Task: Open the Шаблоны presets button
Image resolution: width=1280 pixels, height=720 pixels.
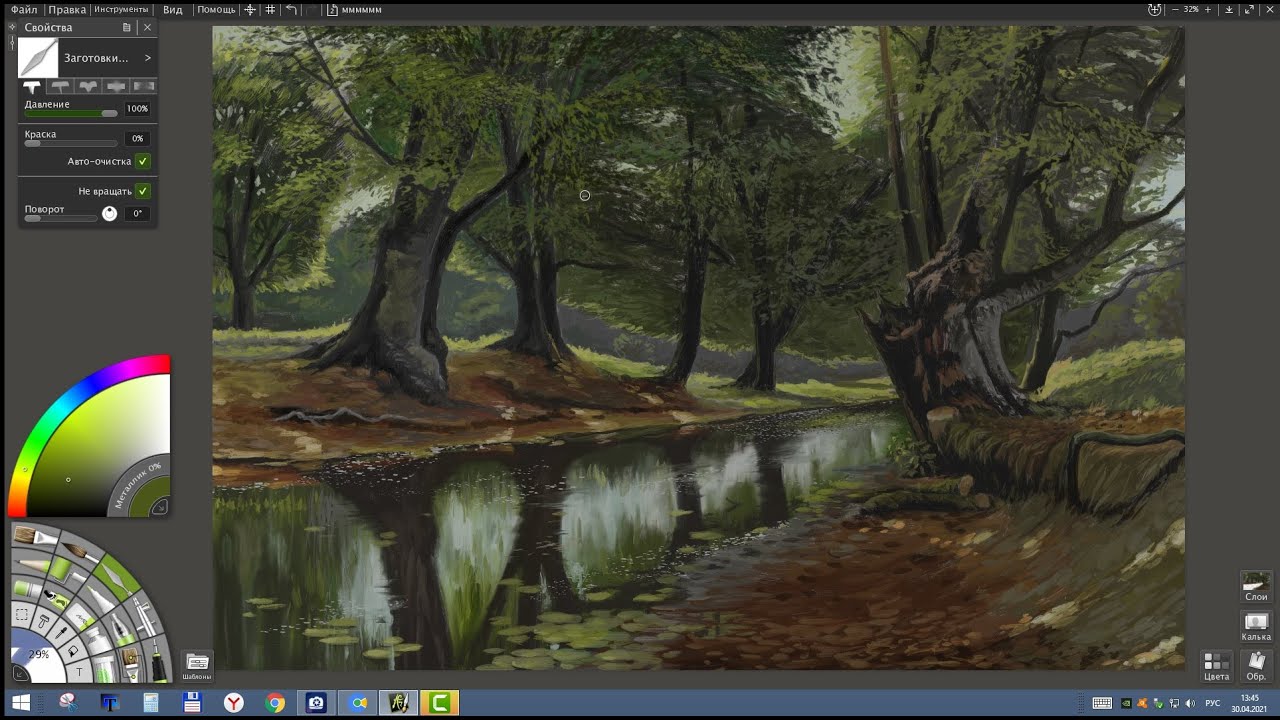Action: tap(197, 665)
